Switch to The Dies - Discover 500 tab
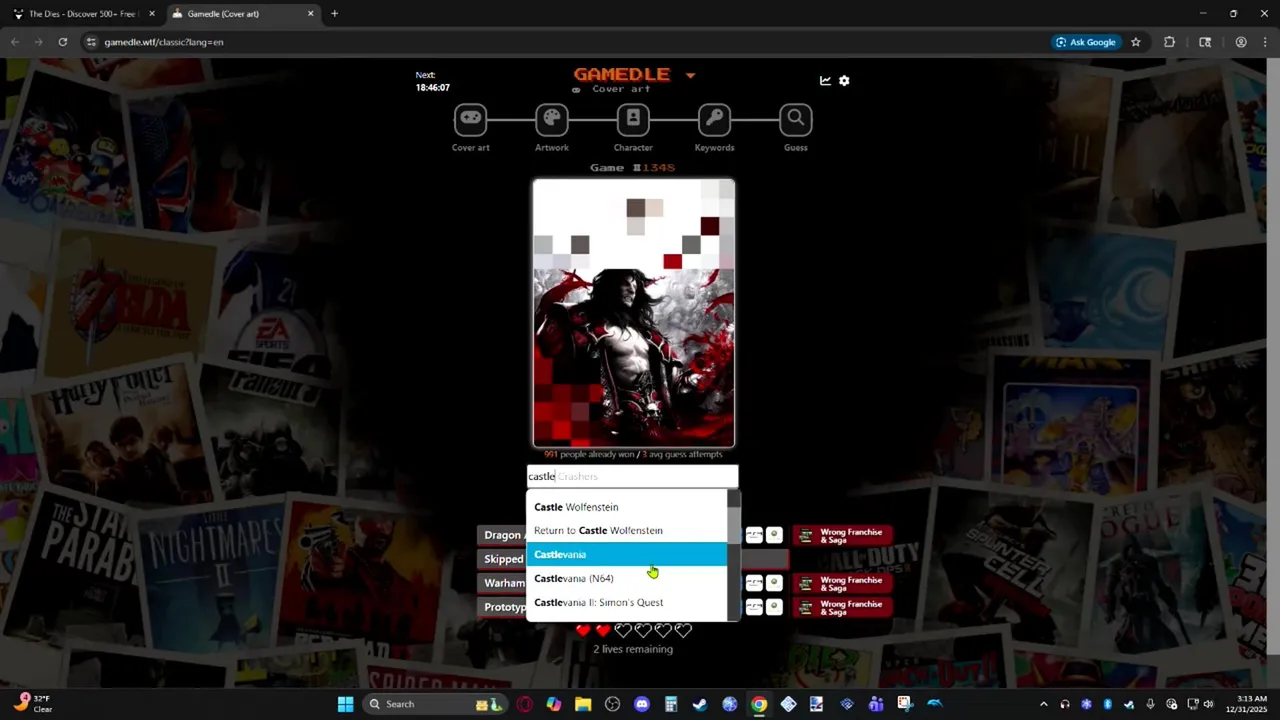Screen dimensions: 1280x720 (x=82, y=14)
